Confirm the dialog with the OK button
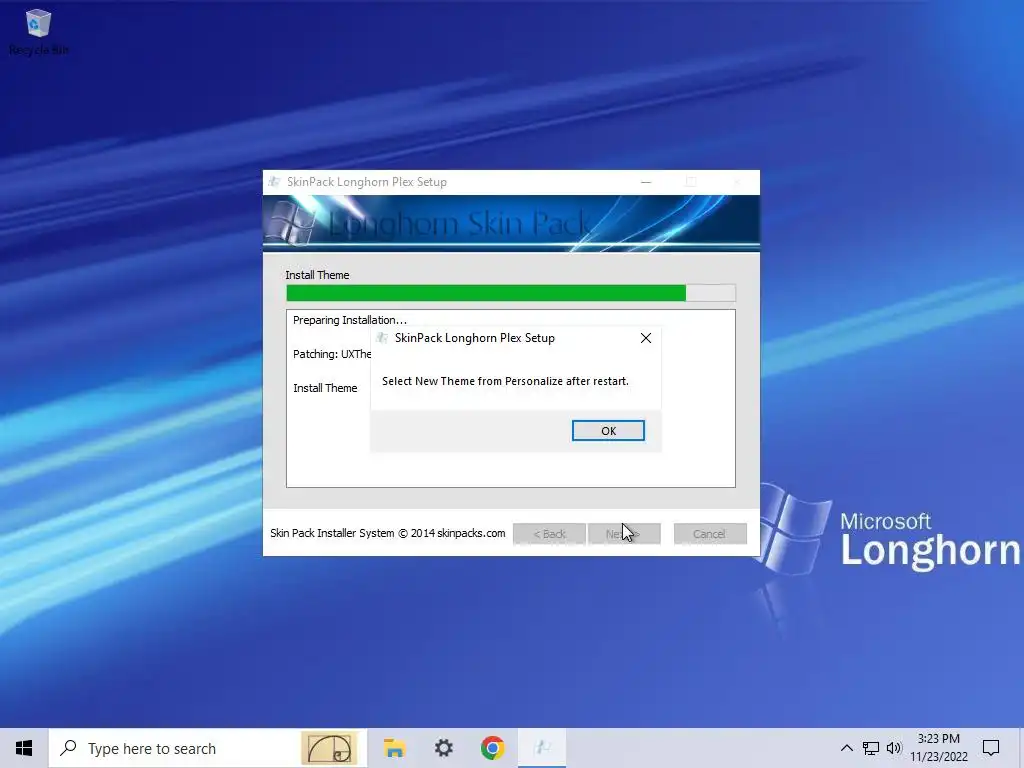This screenshot has height=768, width=1024. pos(608,430)
